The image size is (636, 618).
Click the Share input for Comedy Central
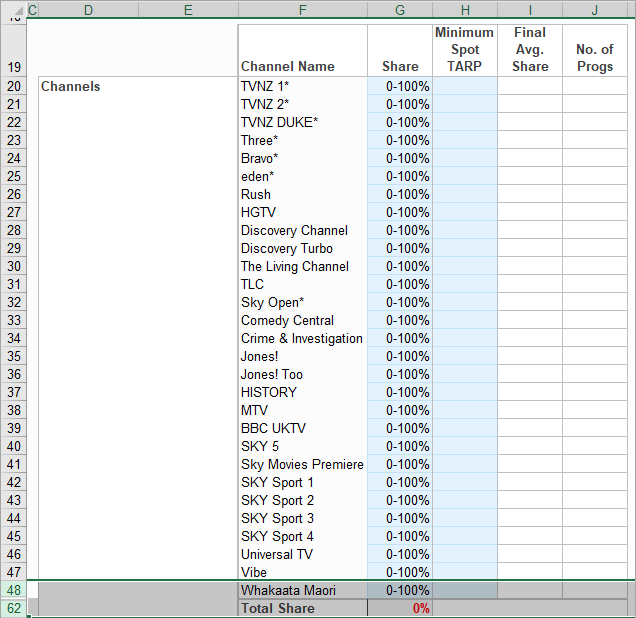tap(400, 320)
